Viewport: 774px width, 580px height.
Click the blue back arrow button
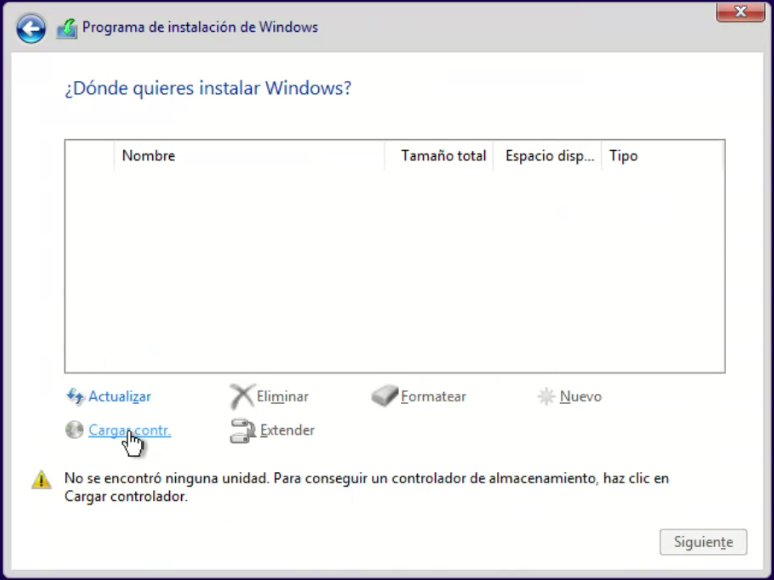pos(31,28)
